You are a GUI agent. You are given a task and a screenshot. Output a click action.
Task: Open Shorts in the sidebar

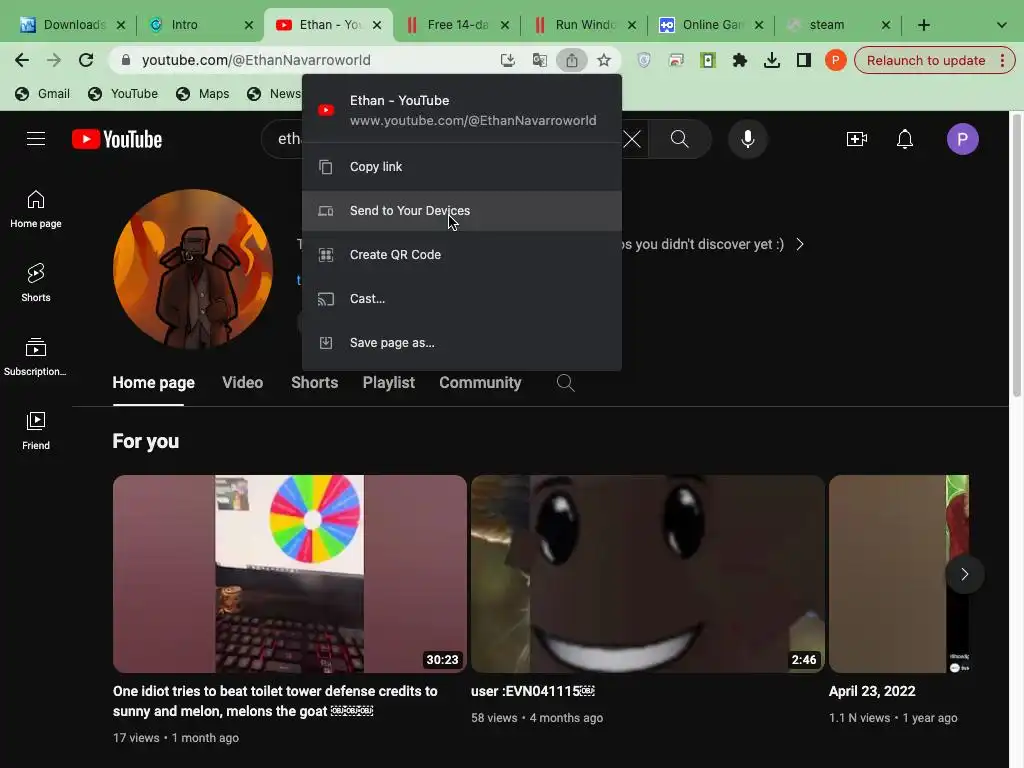coord(36,282)
